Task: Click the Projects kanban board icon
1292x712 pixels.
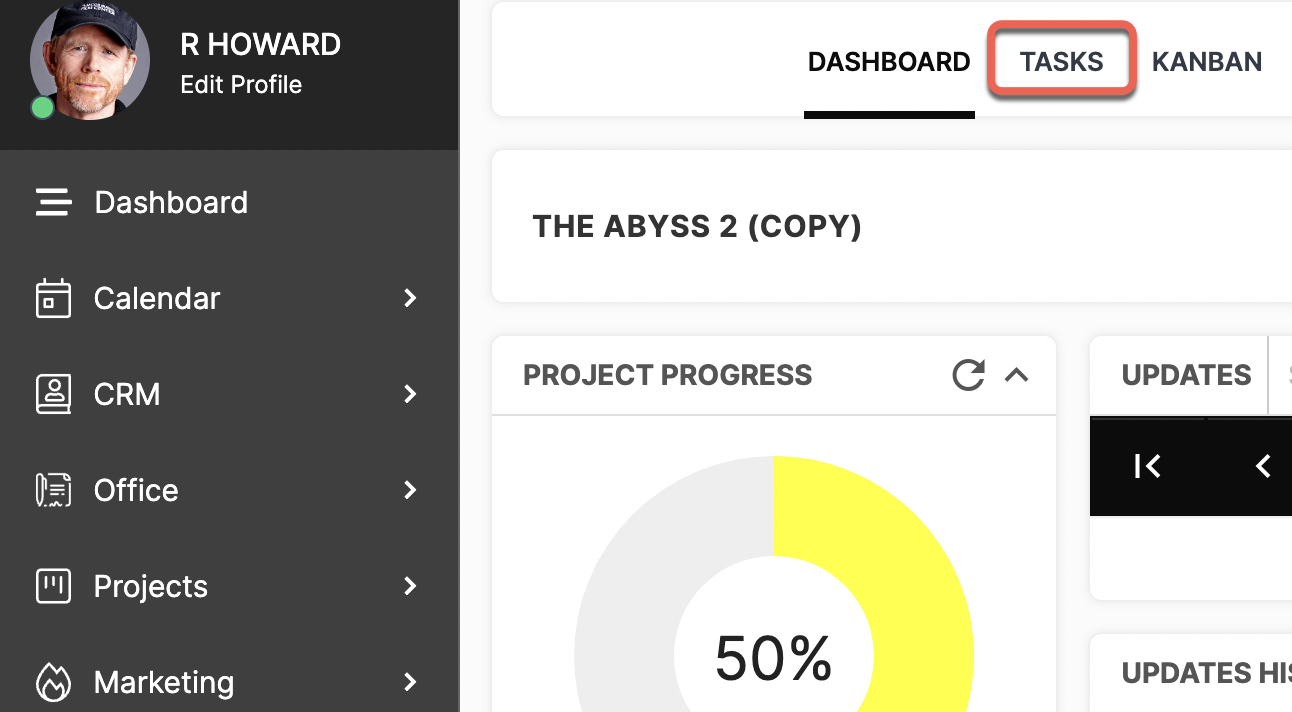Action: tap(54, 586)
